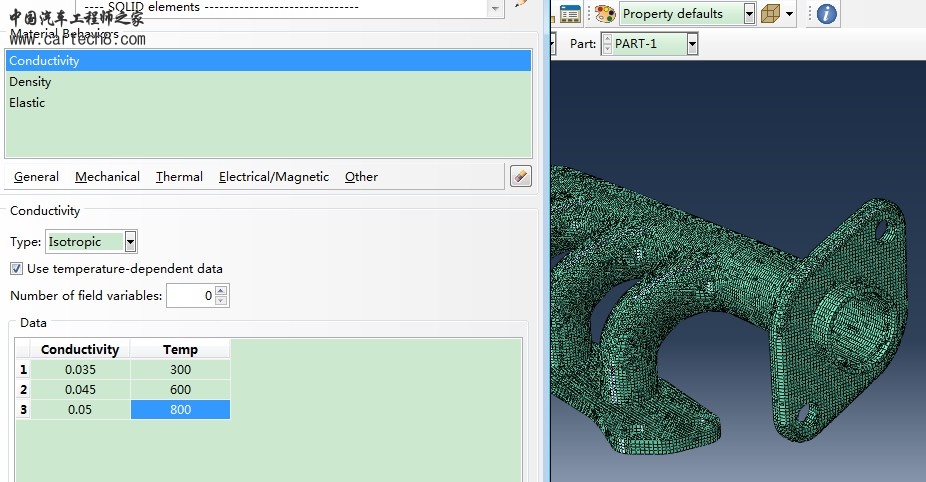The image size is (926, 482).
Task: Open the Thermal menu
Action: click(x=179, y=177)
